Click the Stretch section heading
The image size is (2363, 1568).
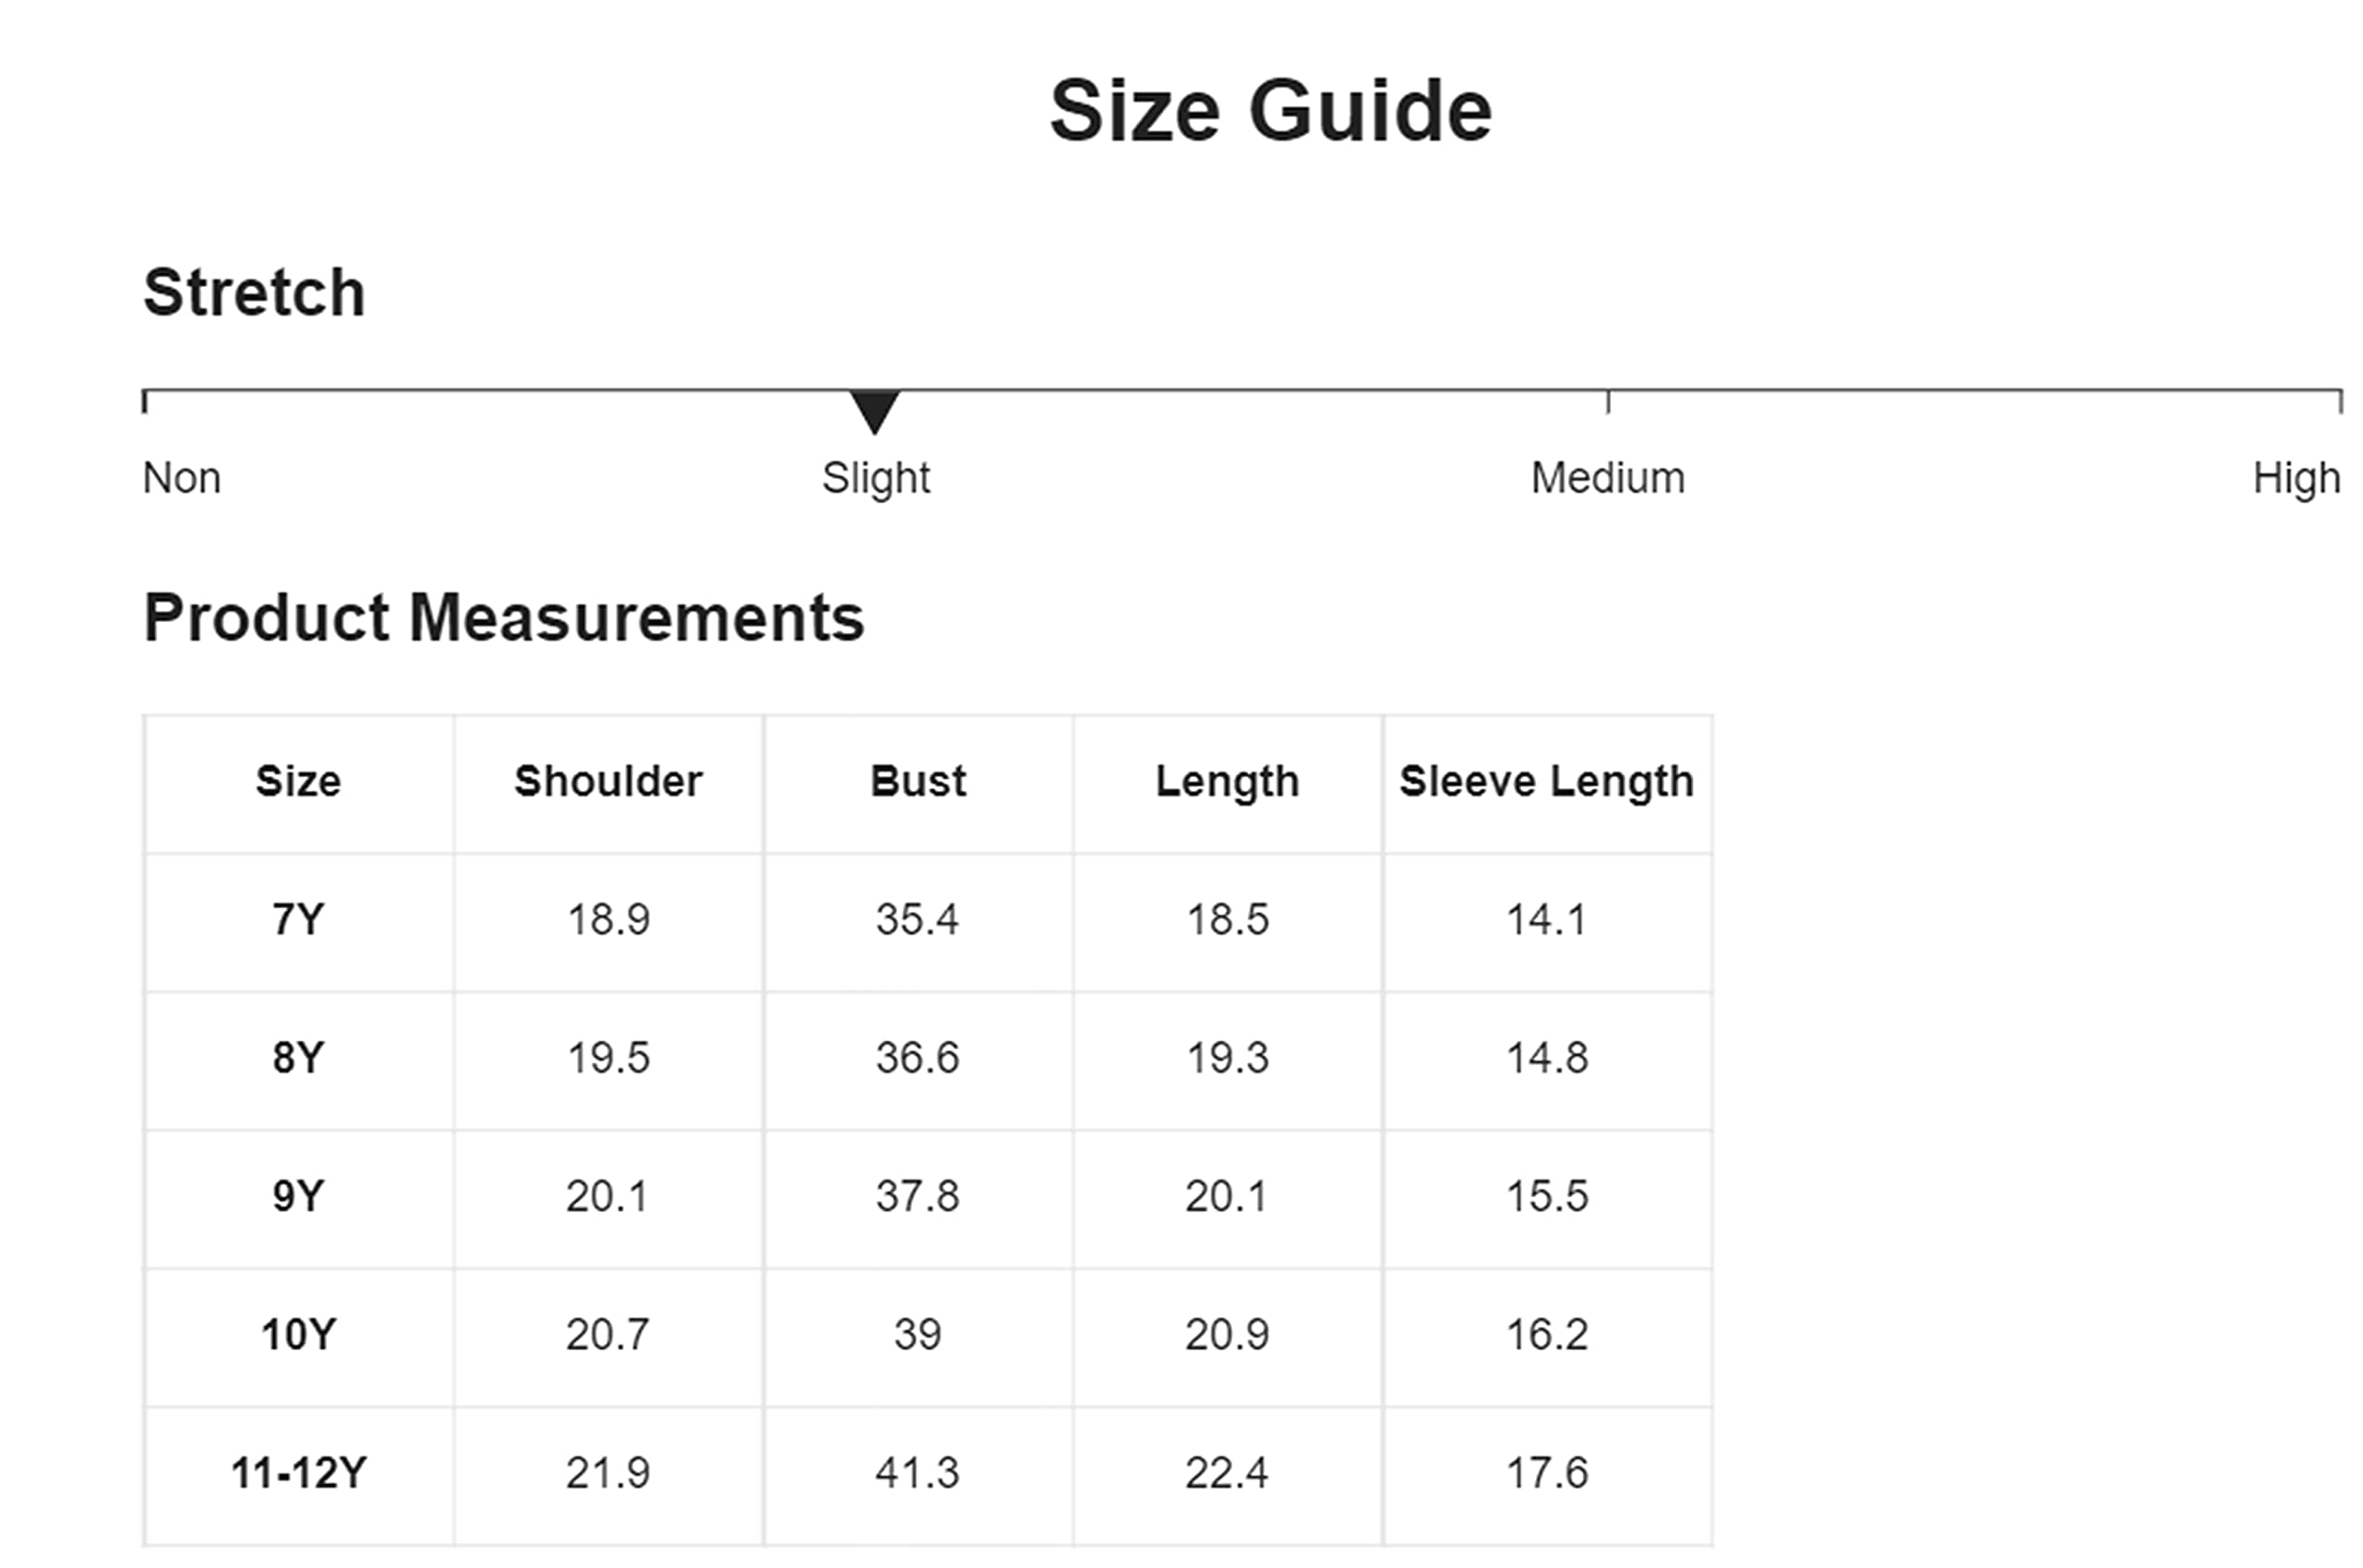click(x=254, y=293)
